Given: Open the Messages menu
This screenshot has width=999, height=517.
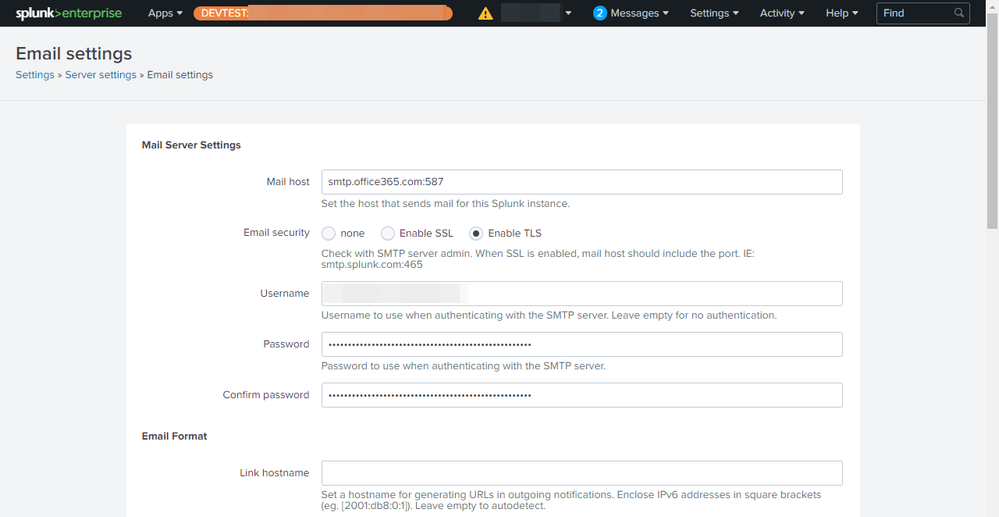Looking at the screenshot, I should pos(640,13).
